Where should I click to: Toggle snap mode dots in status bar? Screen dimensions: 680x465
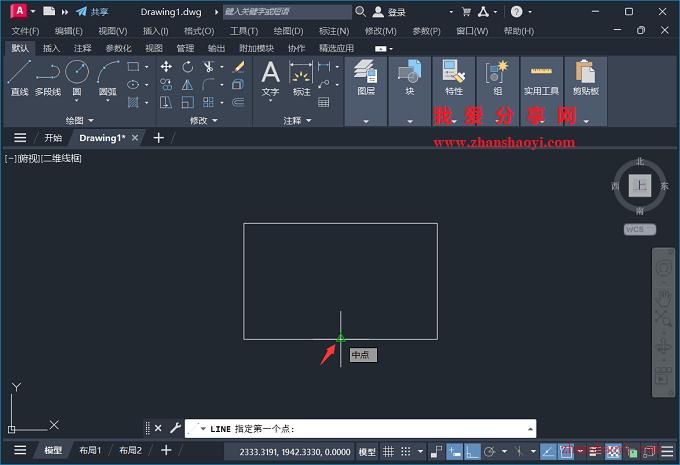tap(405, 452)
